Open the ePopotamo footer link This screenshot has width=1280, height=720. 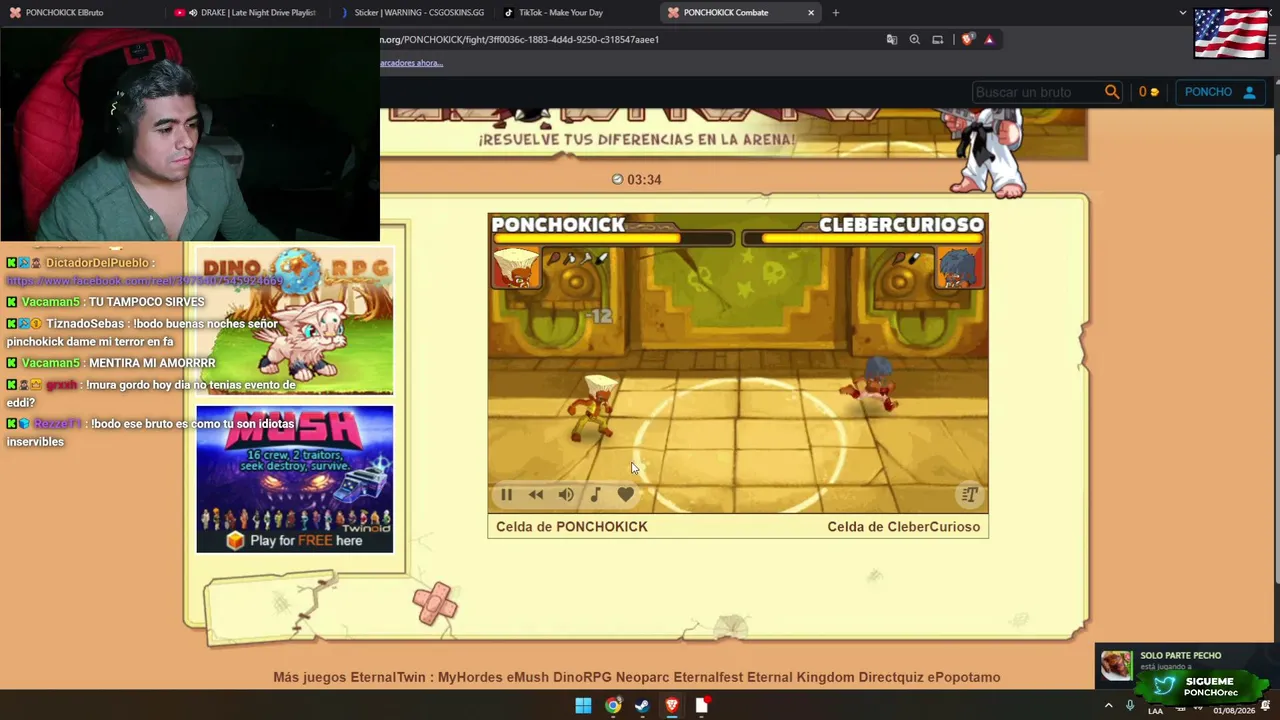click(x=964, y=677)
